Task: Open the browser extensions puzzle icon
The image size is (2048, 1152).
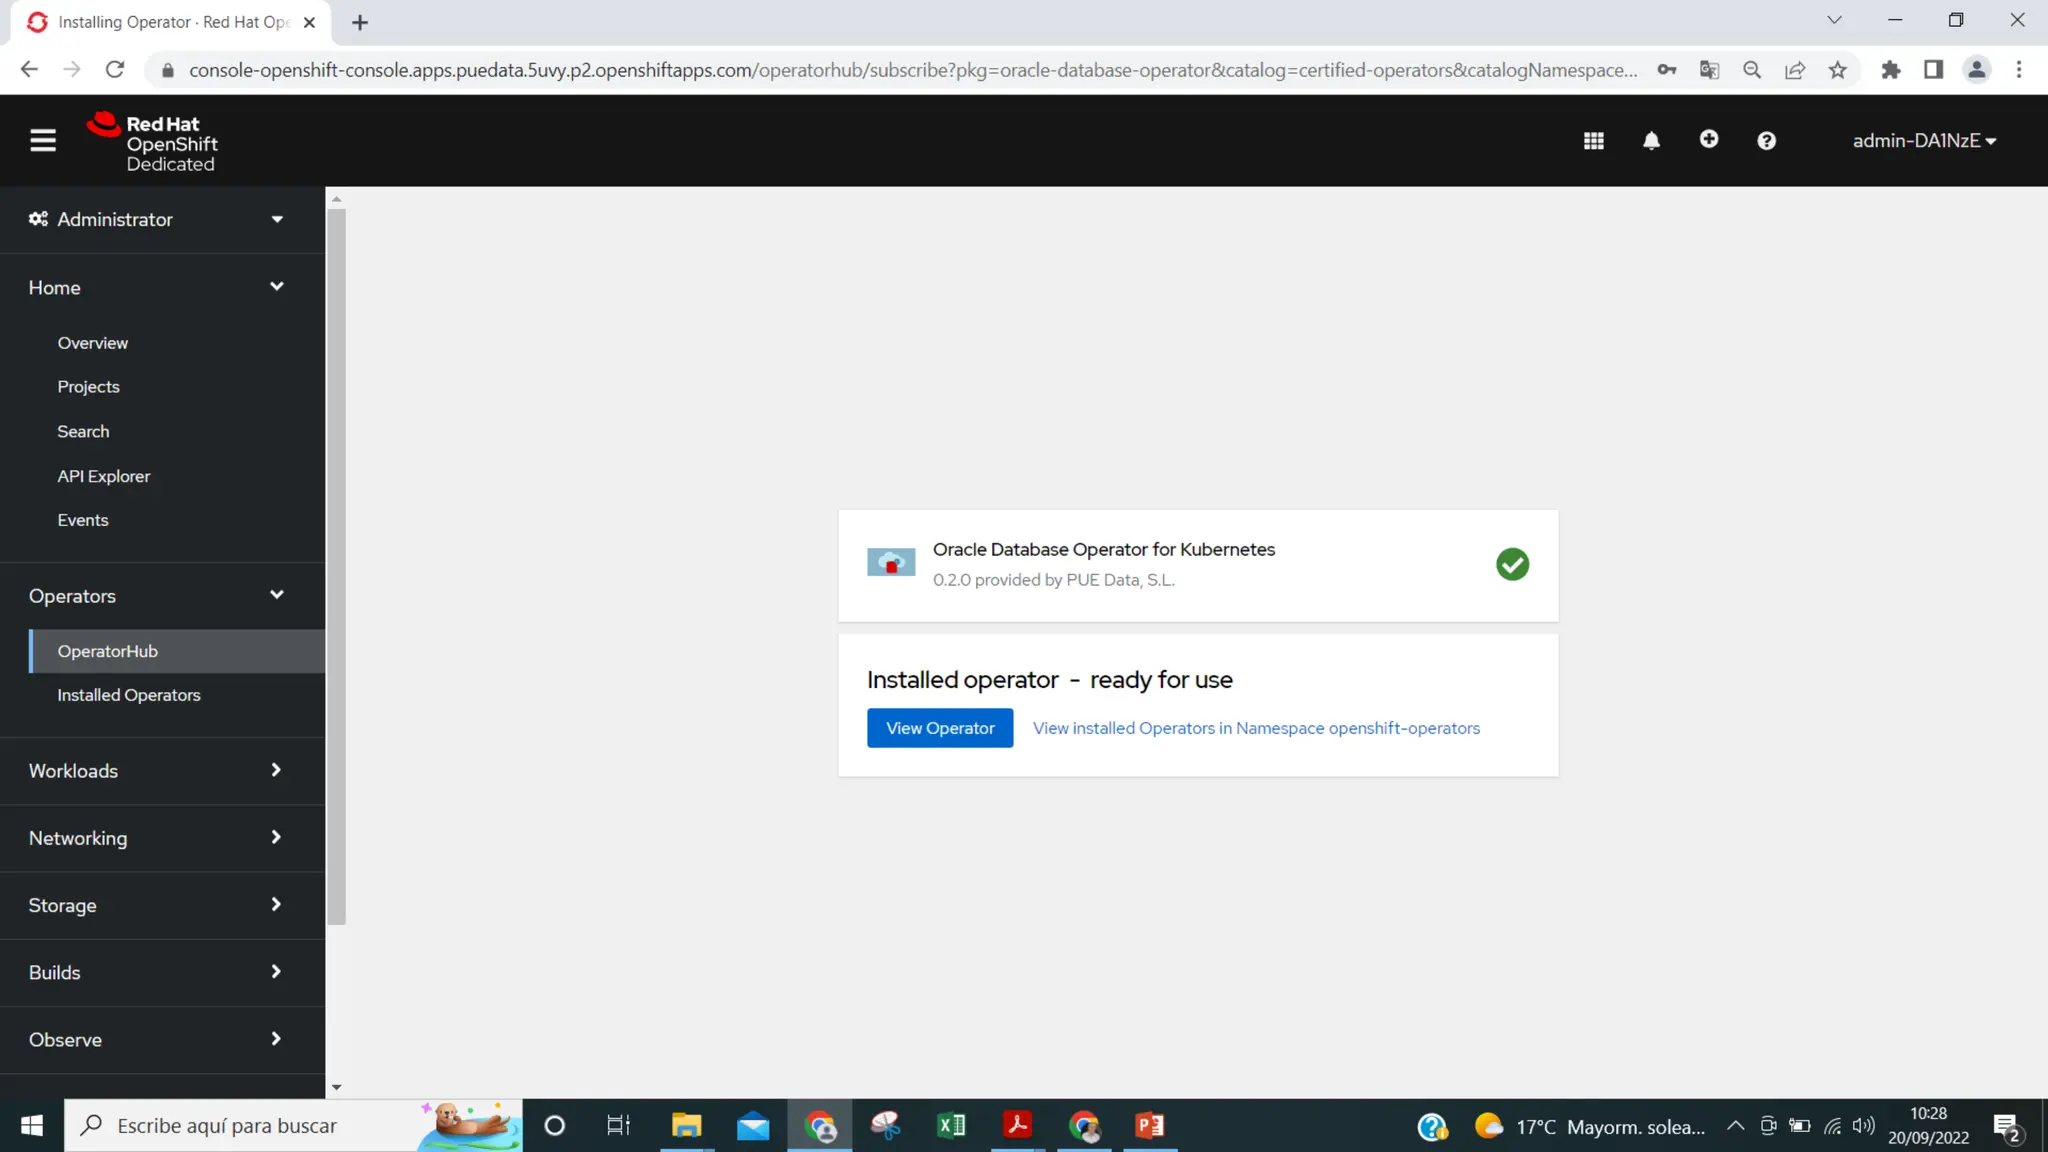Action: pos(1890,70)
